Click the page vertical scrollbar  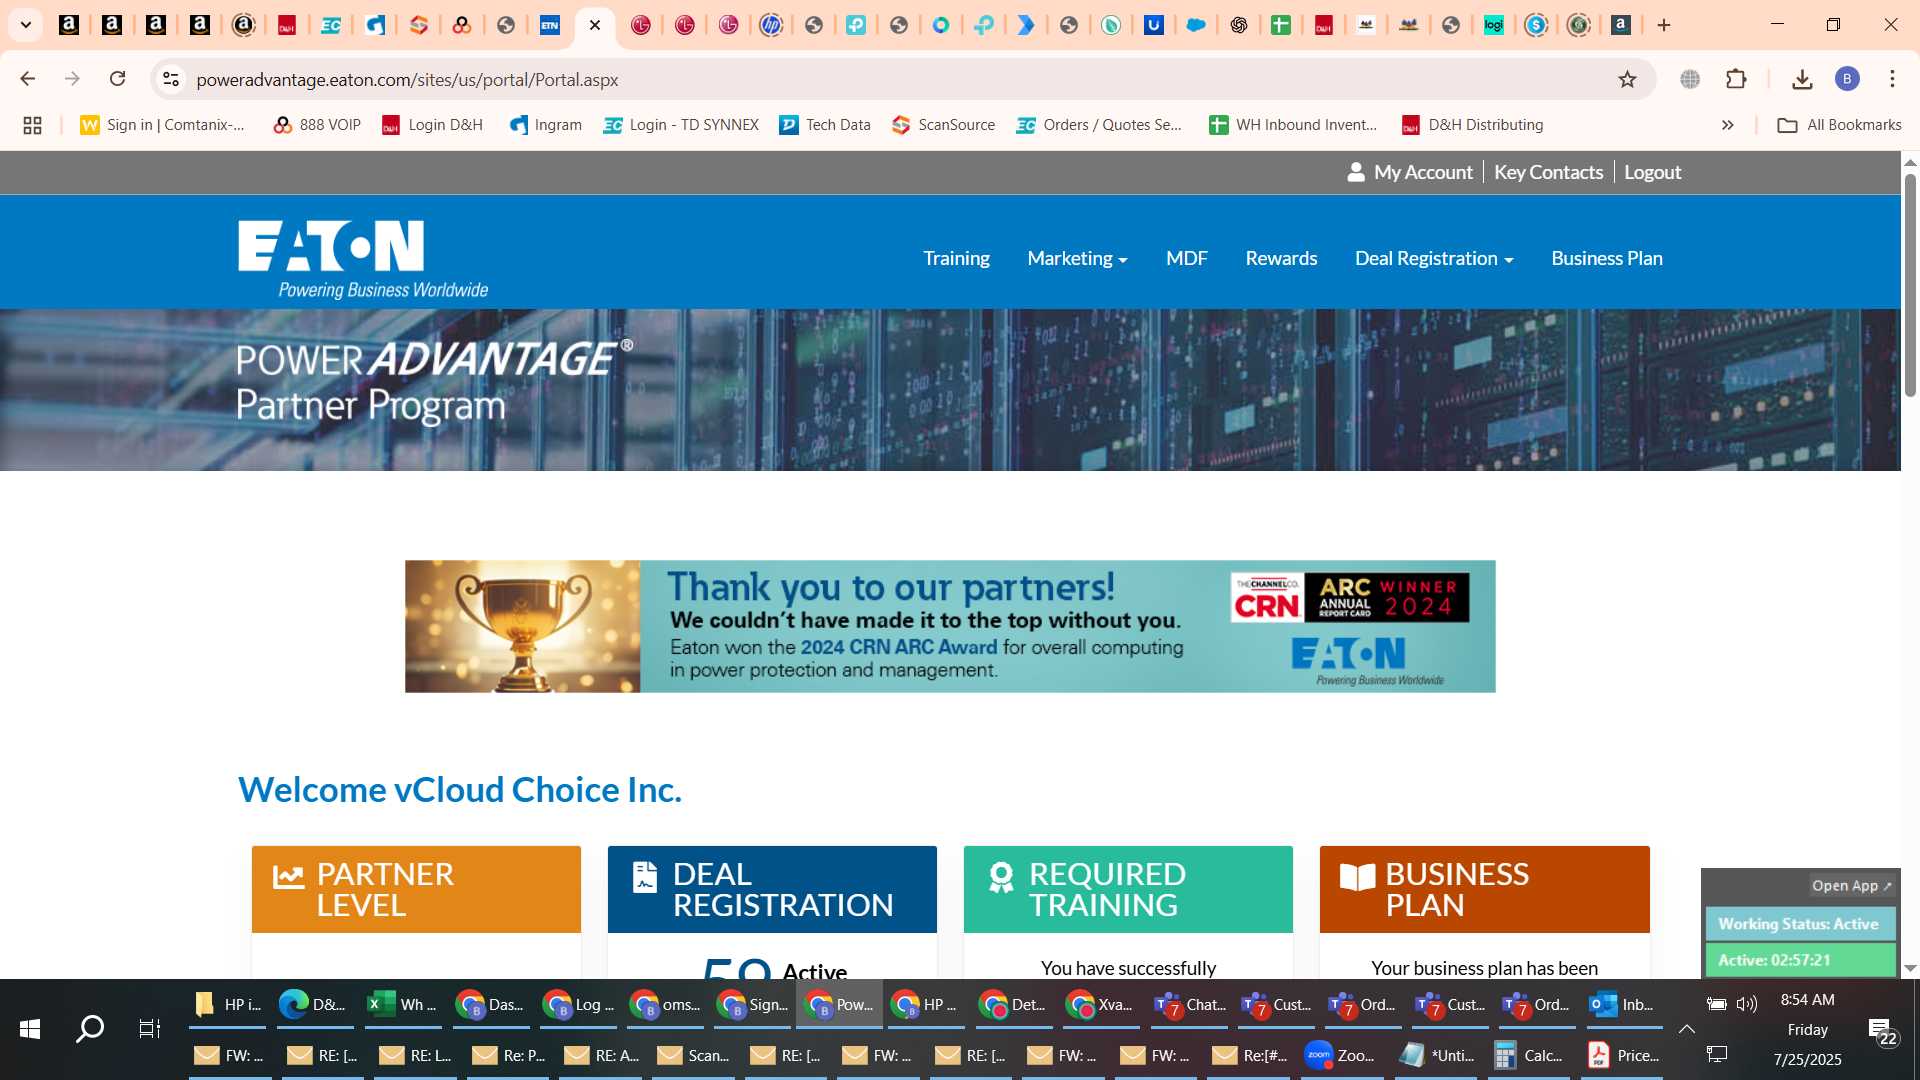click(x=1910, y=285)
